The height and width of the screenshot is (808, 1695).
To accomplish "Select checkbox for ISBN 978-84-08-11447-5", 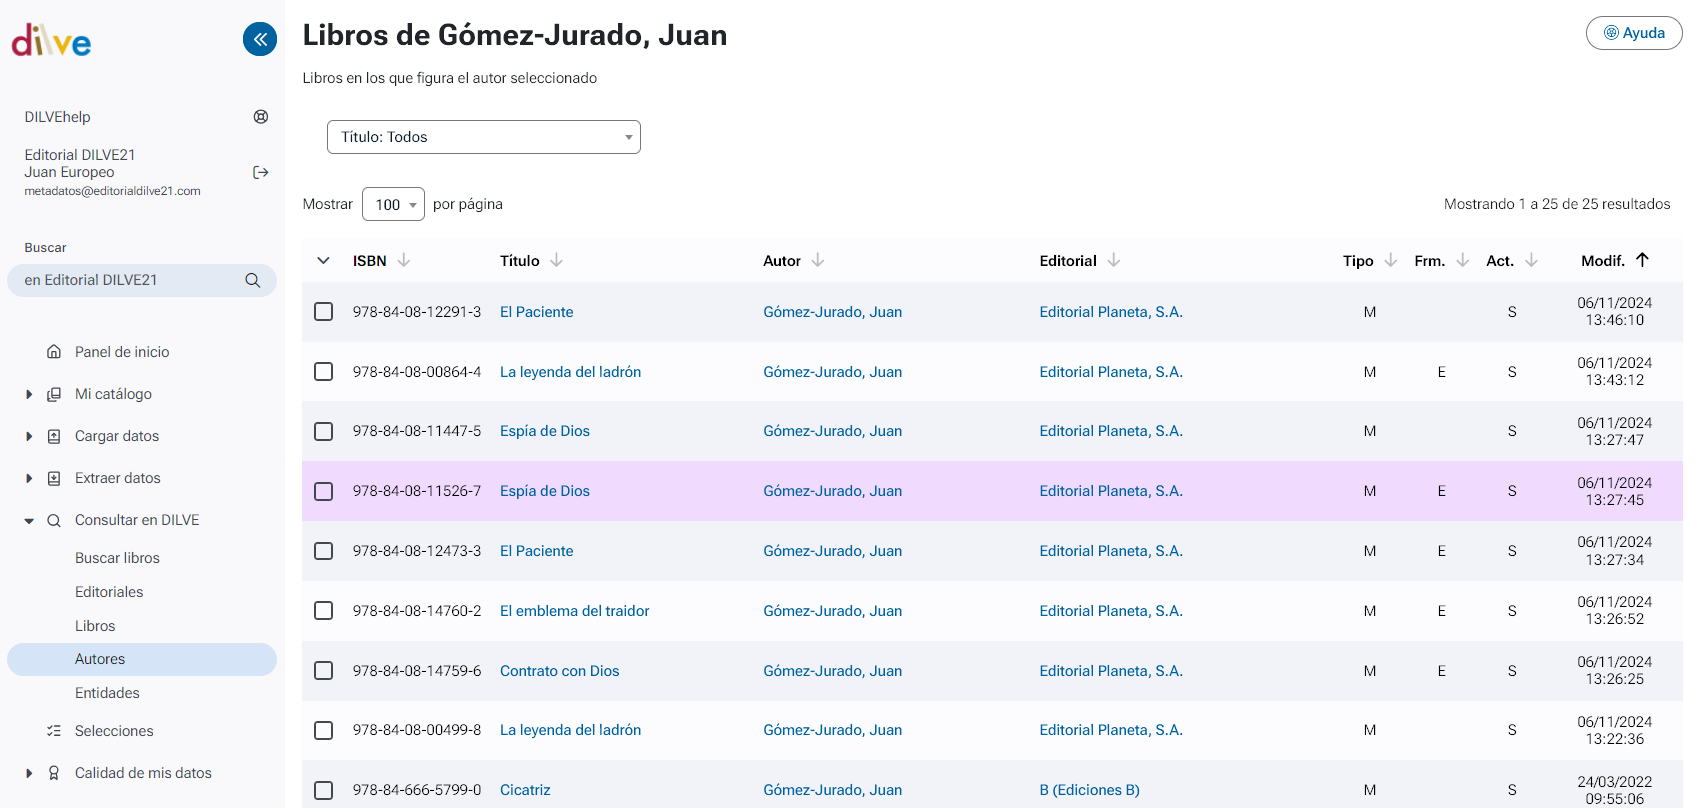I will [324, 431].
